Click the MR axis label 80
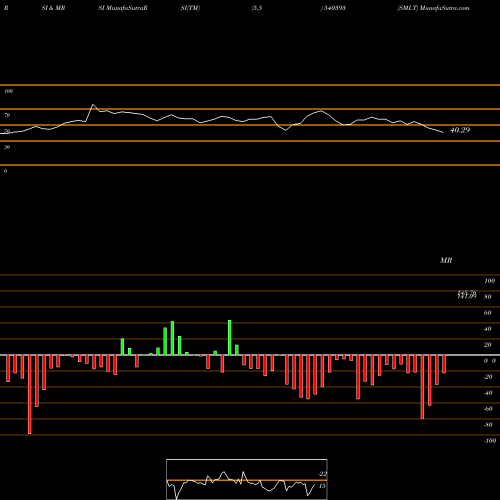This screenshot has height=500, width=500. (488, 297)
